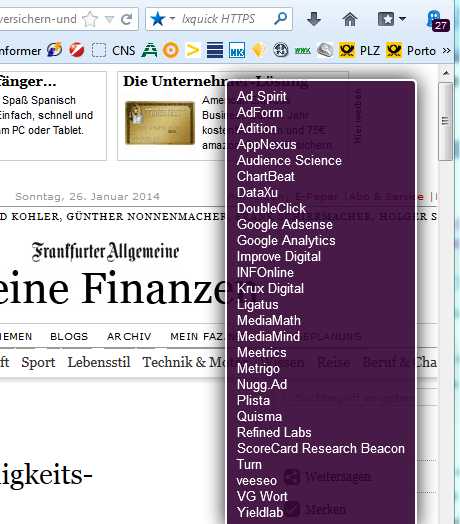Screen dimensions: 460x524
Task: Click the orange diamond bookmark icon
Action: click(259, 50)
